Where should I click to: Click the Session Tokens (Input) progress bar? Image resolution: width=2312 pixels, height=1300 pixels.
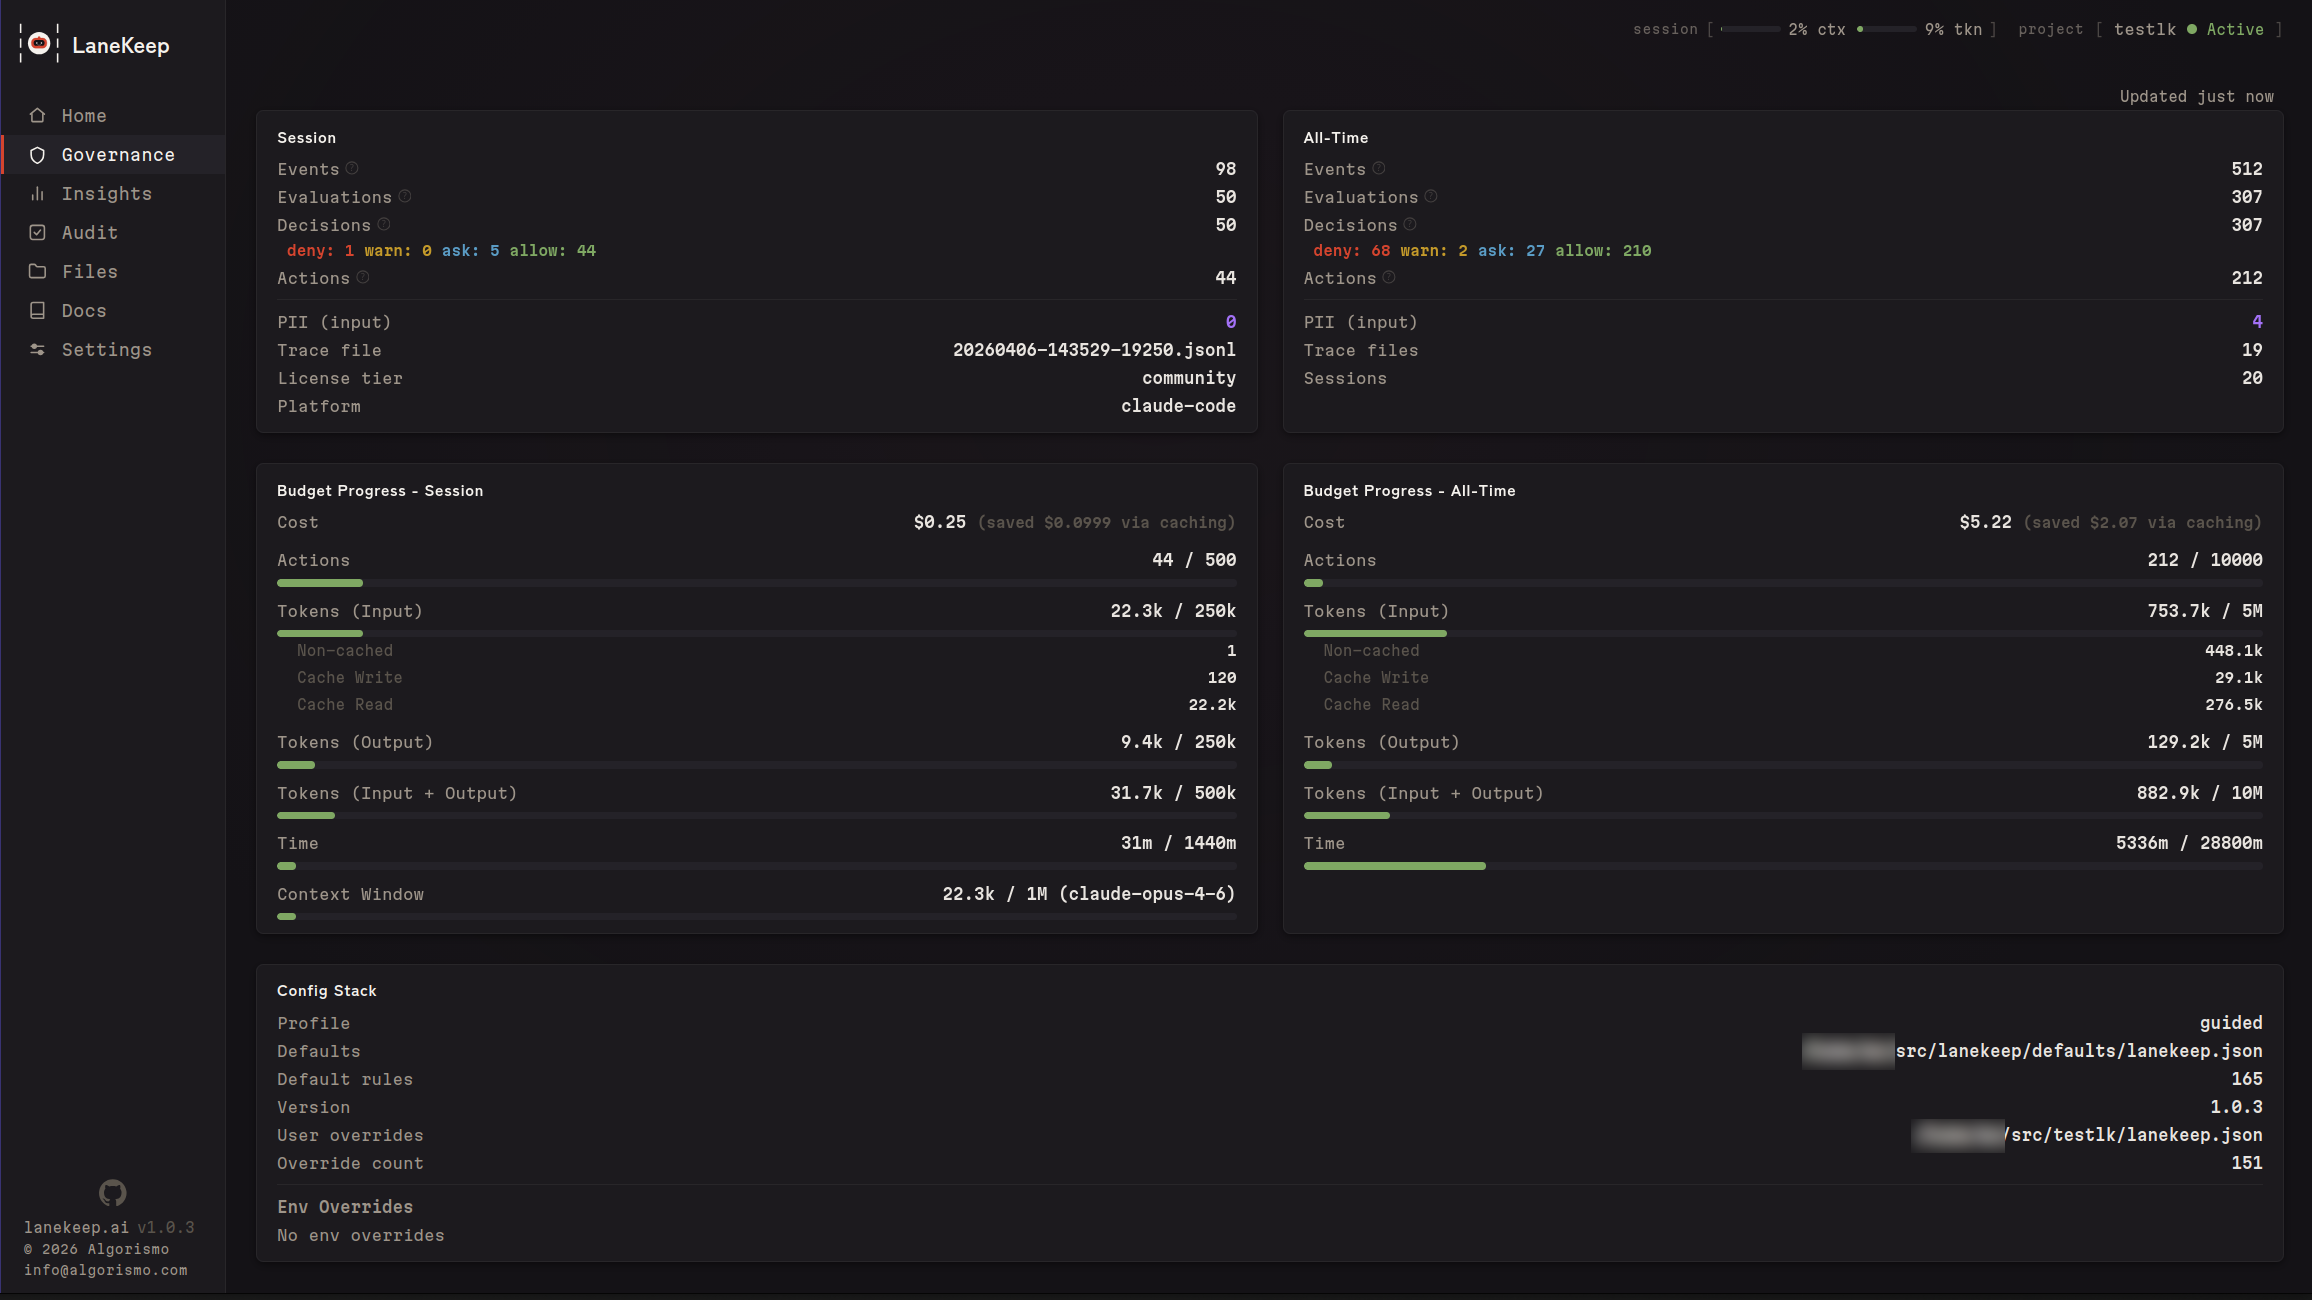757,634
